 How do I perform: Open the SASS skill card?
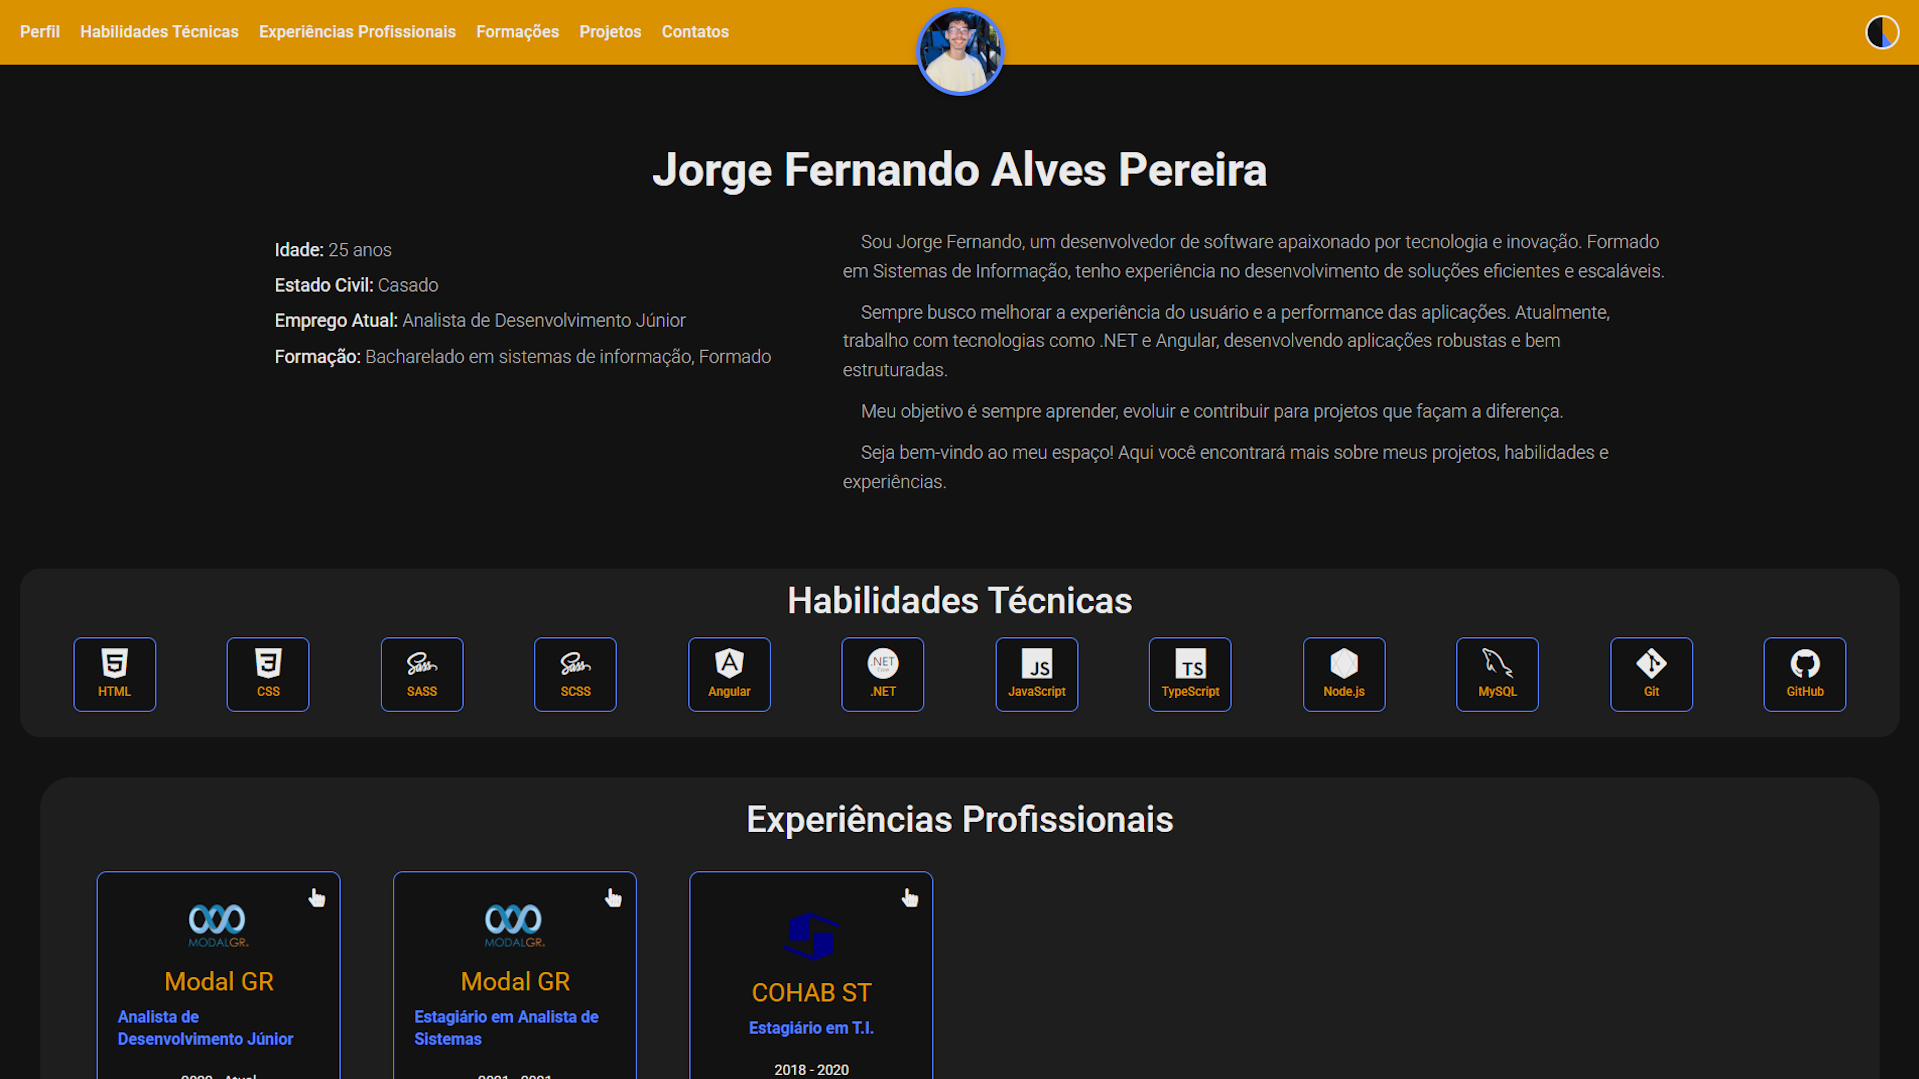click(x=422, y=674)
